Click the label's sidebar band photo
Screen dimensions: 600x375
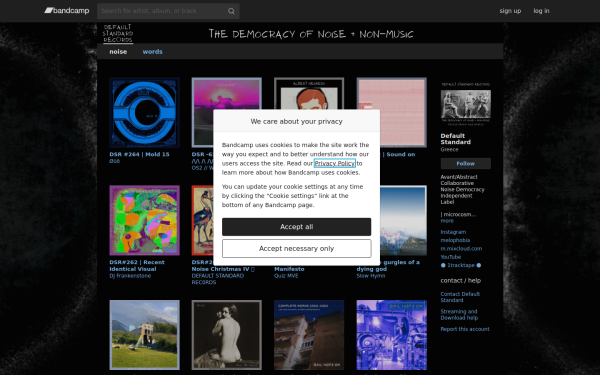click(466, 104)
